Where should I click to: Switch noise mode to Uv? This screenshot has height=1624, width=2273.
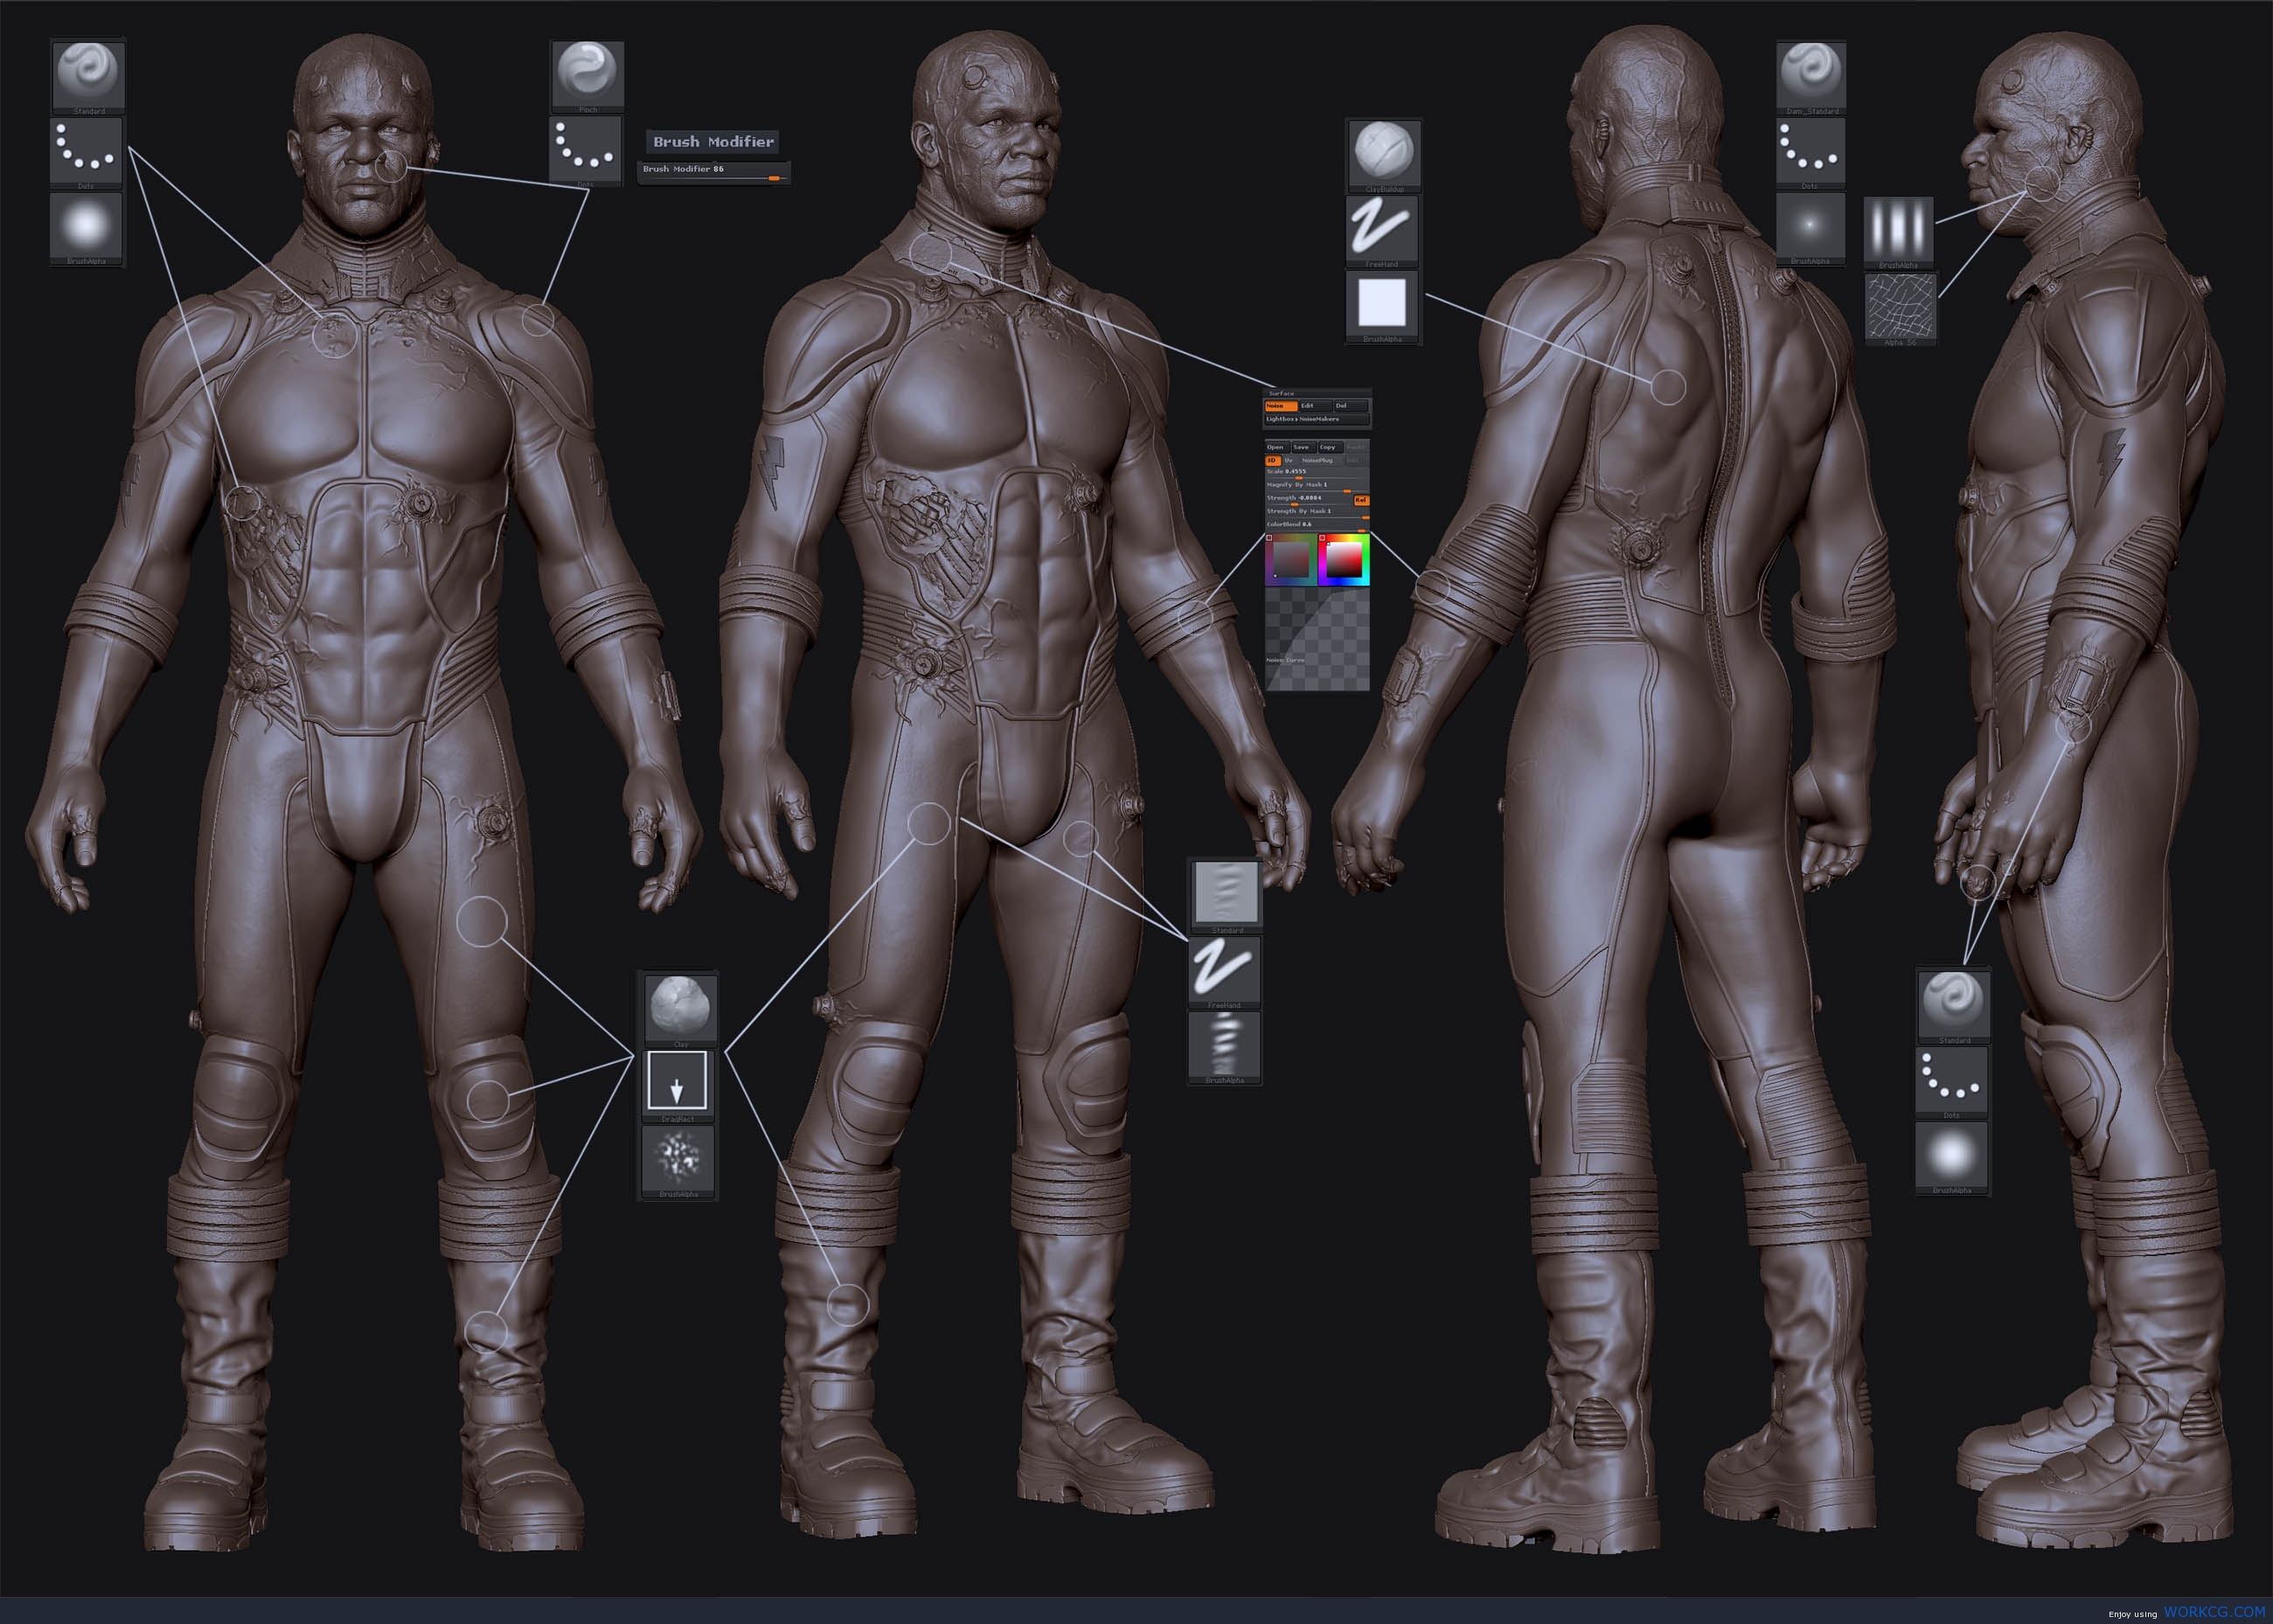(x=1289, y=461)
